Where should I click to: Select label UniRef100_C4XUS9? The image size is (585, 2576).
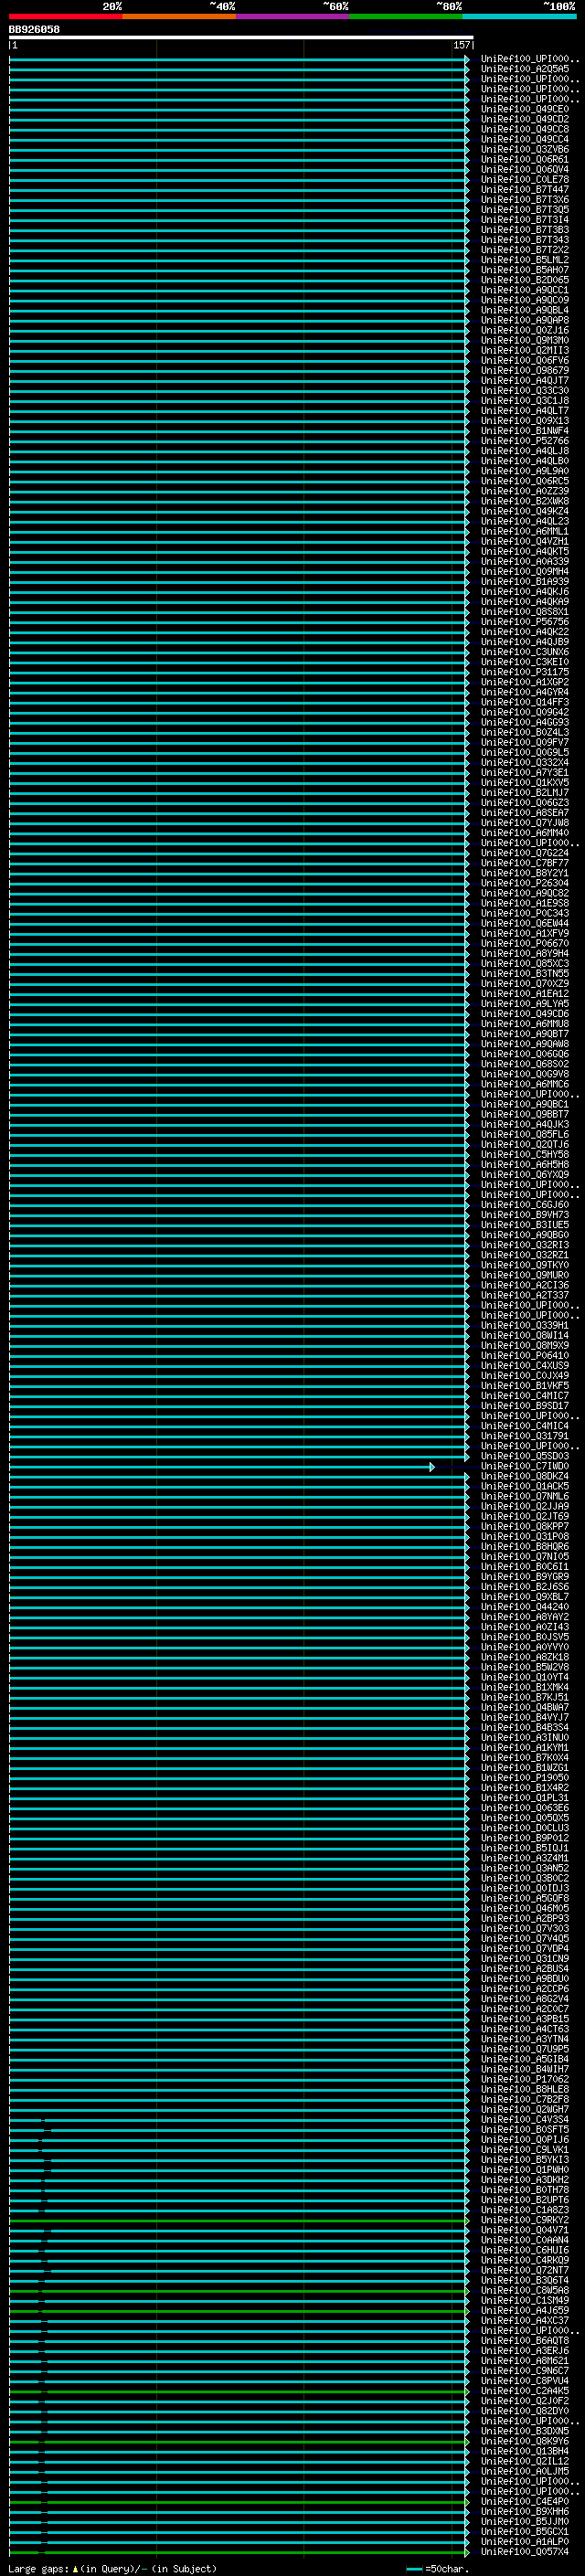click(x=524, y=1365)
